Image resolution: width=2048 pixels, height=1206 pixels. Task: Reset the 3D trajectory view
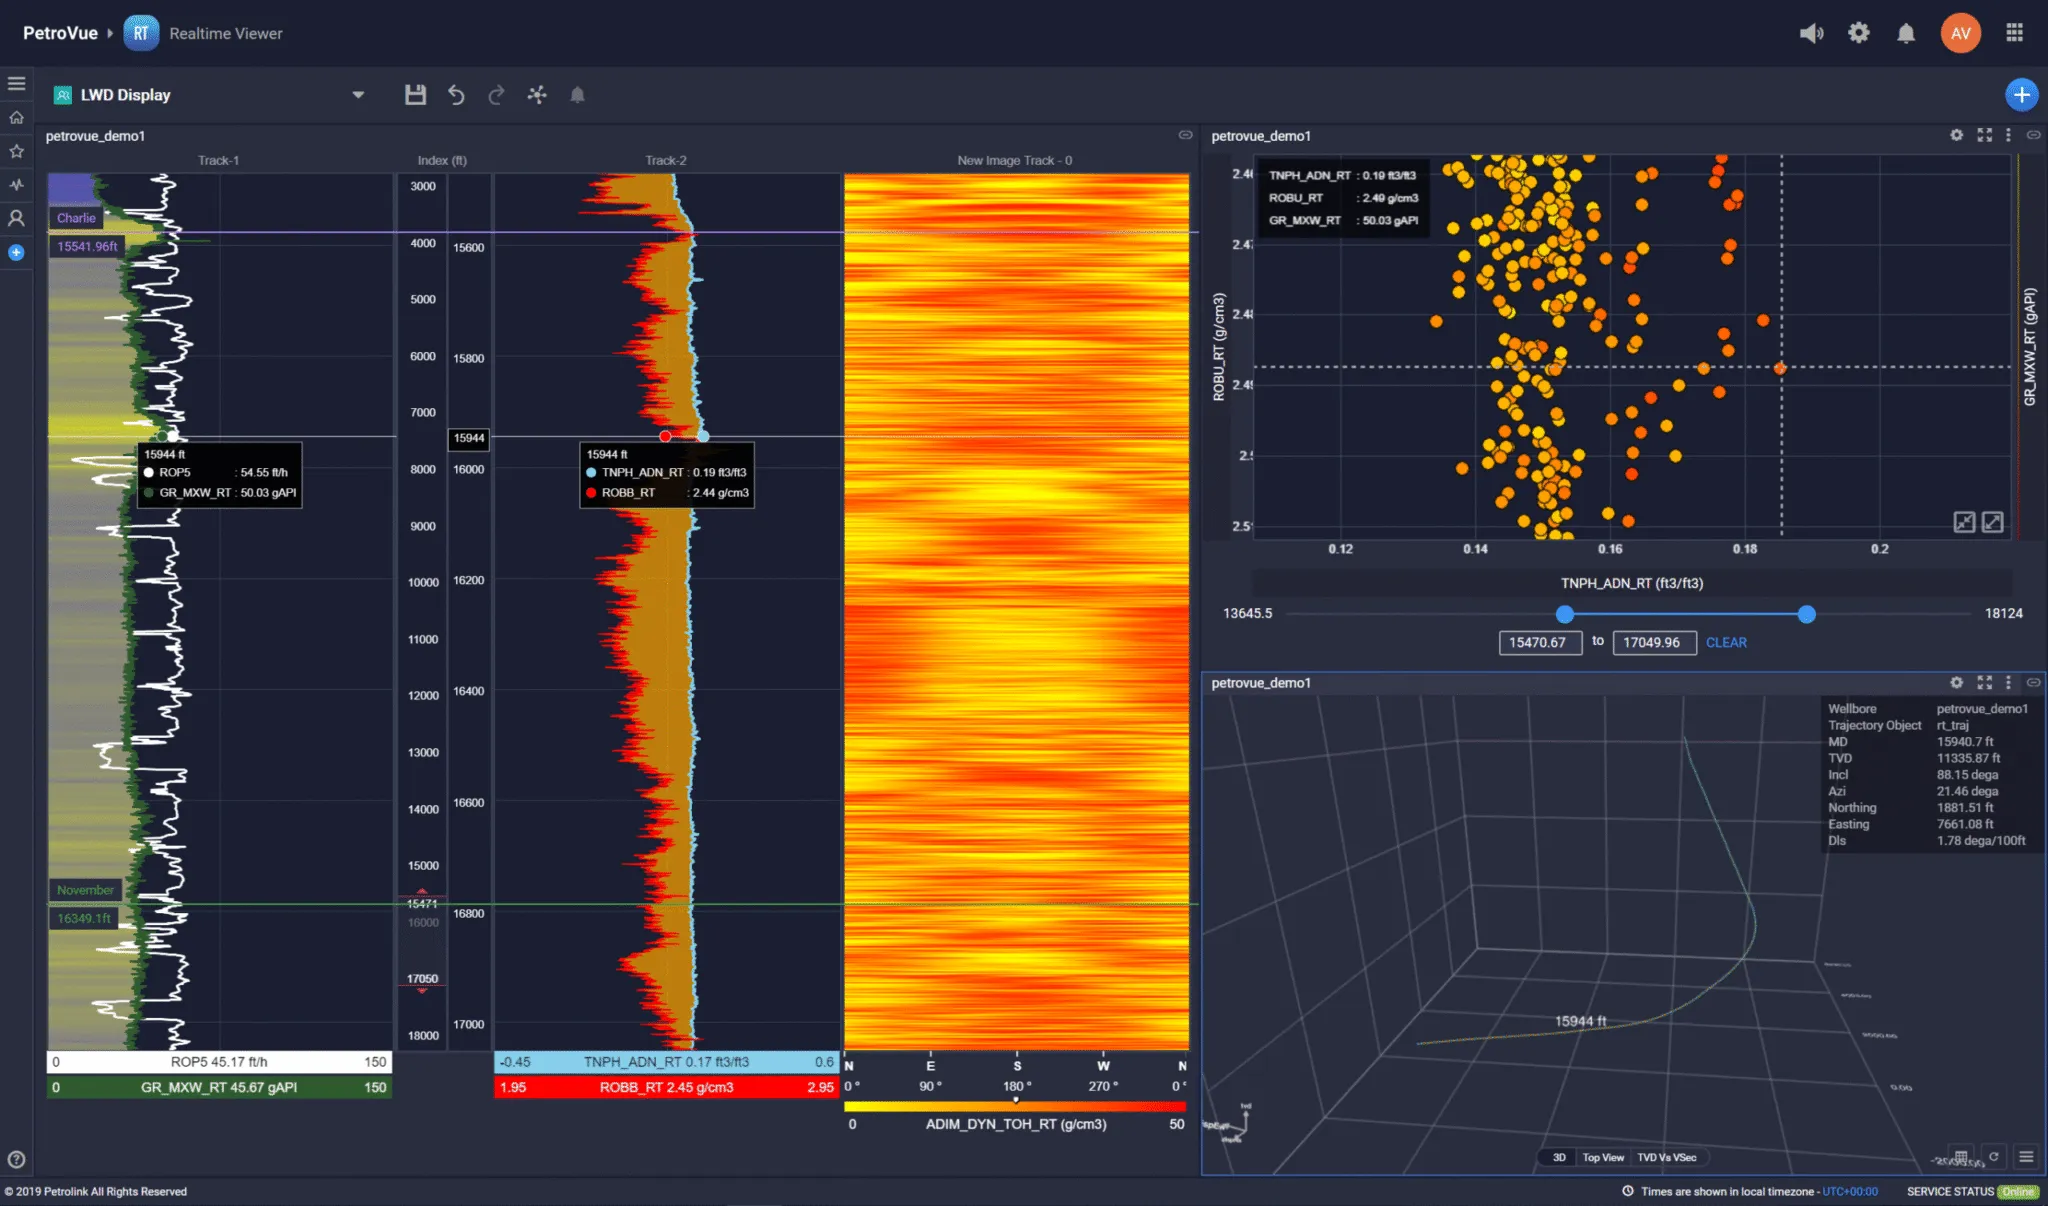click(x=1993, y=1157)
